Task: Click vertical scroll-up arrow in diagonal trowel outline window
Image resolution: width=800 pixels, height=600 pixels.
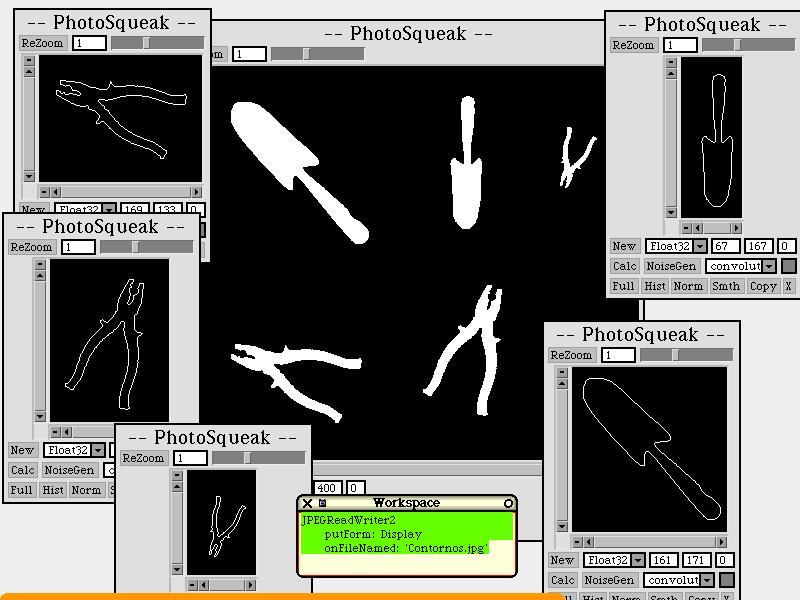Action: [x=562, y=384]
